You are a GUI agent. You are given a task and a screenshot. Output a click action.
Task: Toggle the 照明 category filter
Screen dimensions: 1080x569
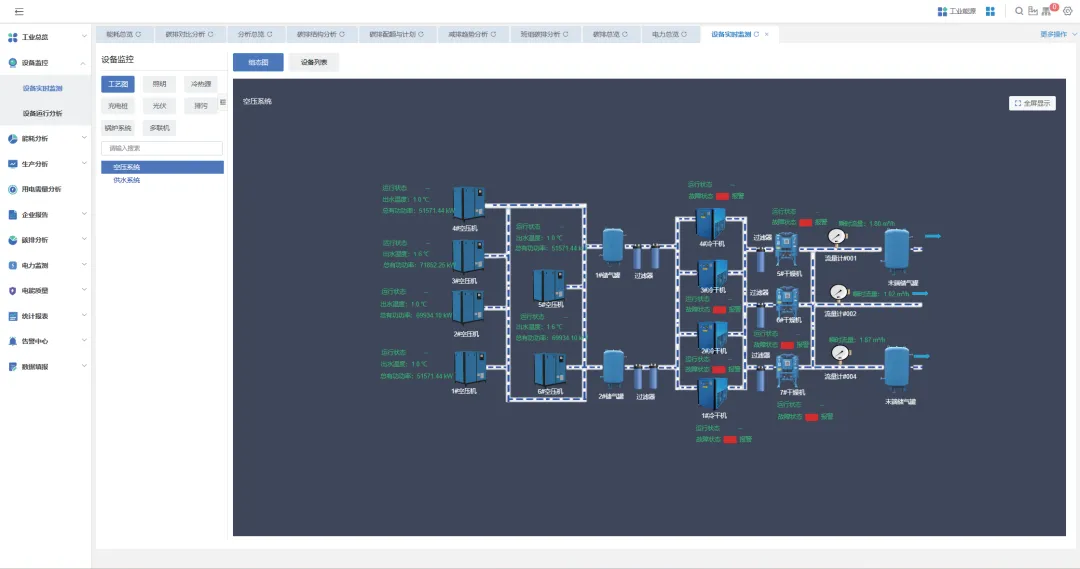[159, 84]
